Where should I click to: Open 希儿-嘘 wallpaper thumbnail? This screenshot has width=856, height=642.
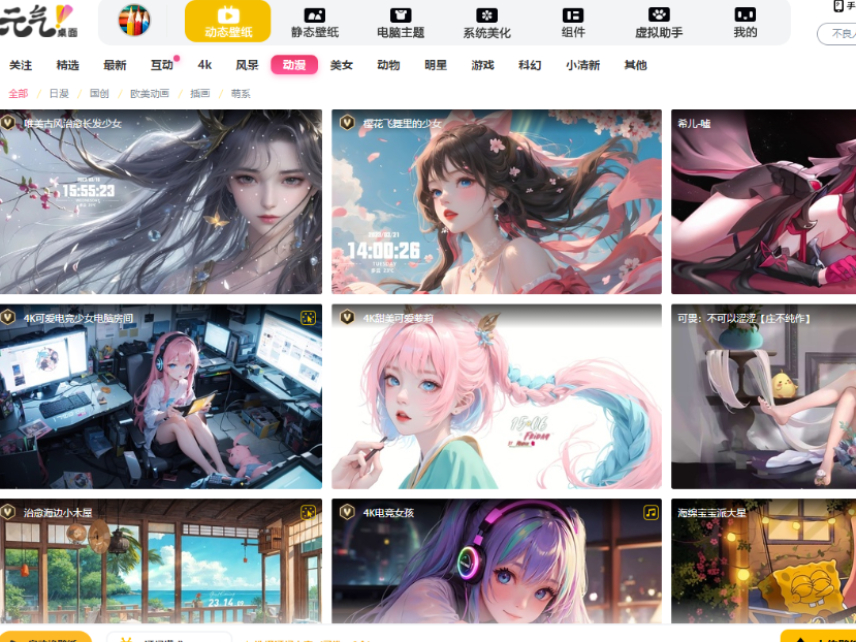point(764,201)
